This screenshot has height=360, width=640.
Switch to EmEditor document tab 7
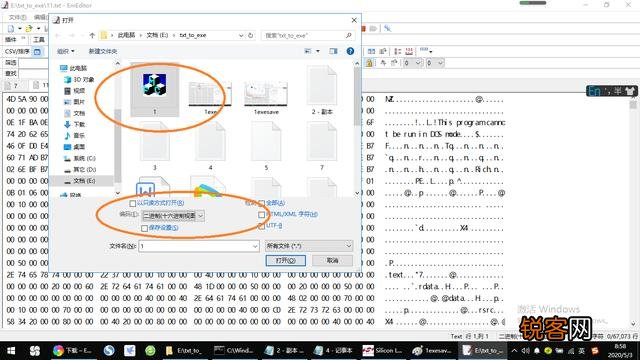coord(16,85)
